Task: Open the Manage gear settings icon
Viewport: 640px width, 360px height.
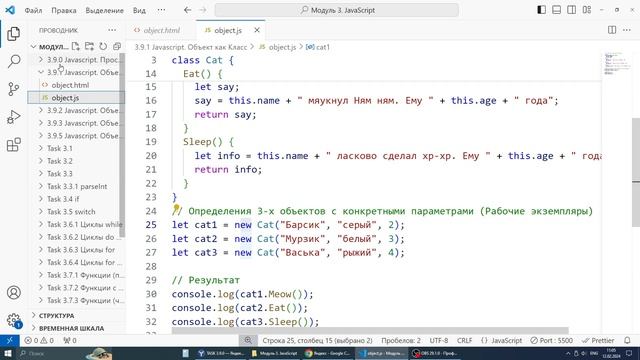Action: [x=13, y=320]
